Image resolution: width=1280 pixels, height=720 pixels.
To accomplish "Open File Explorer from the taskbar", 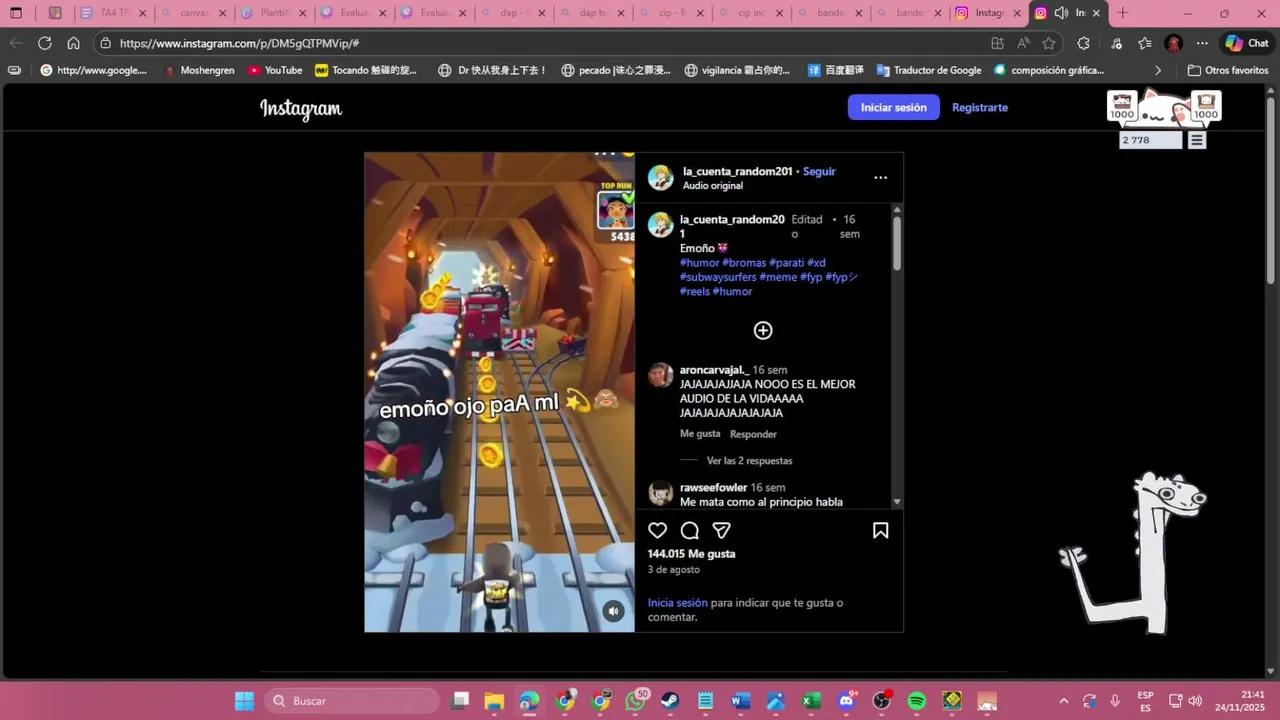I will coord(494,701).
